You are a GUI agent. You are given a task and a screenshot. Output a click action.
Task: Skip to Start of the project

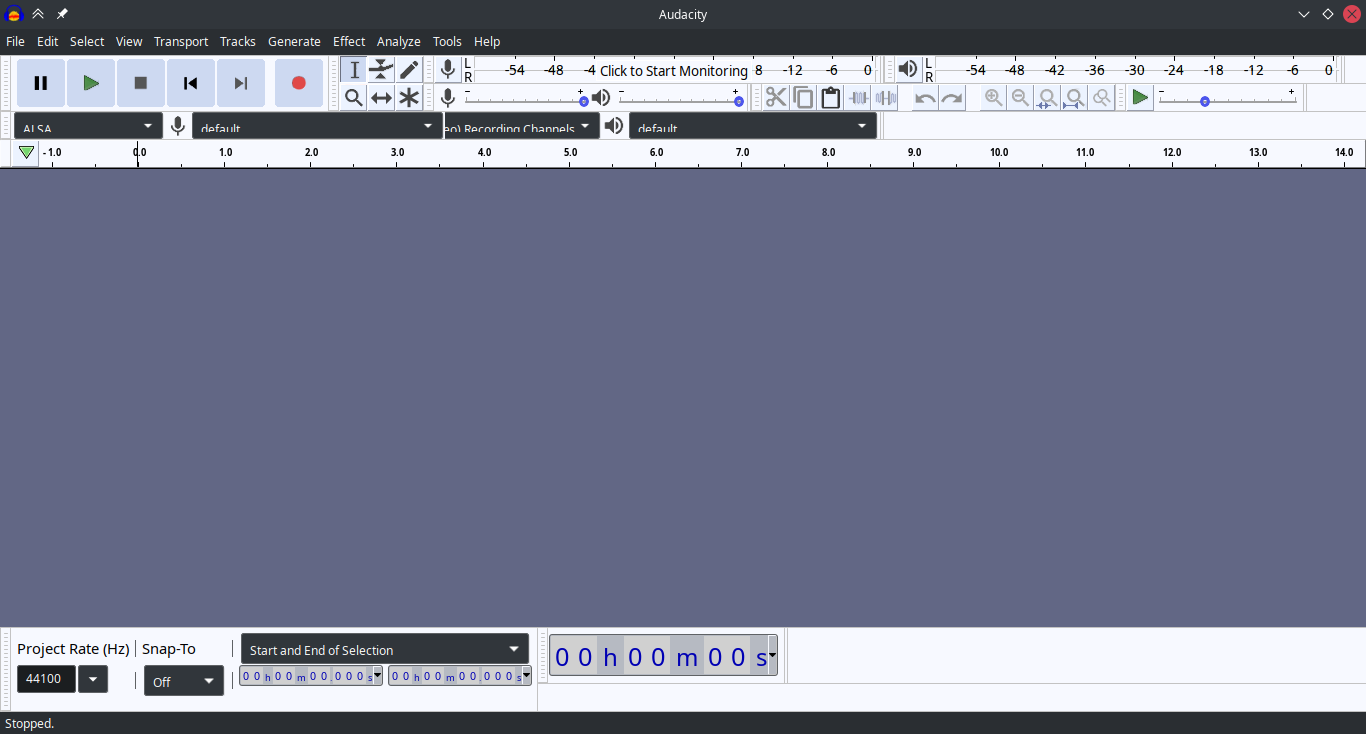coord(191,83)
